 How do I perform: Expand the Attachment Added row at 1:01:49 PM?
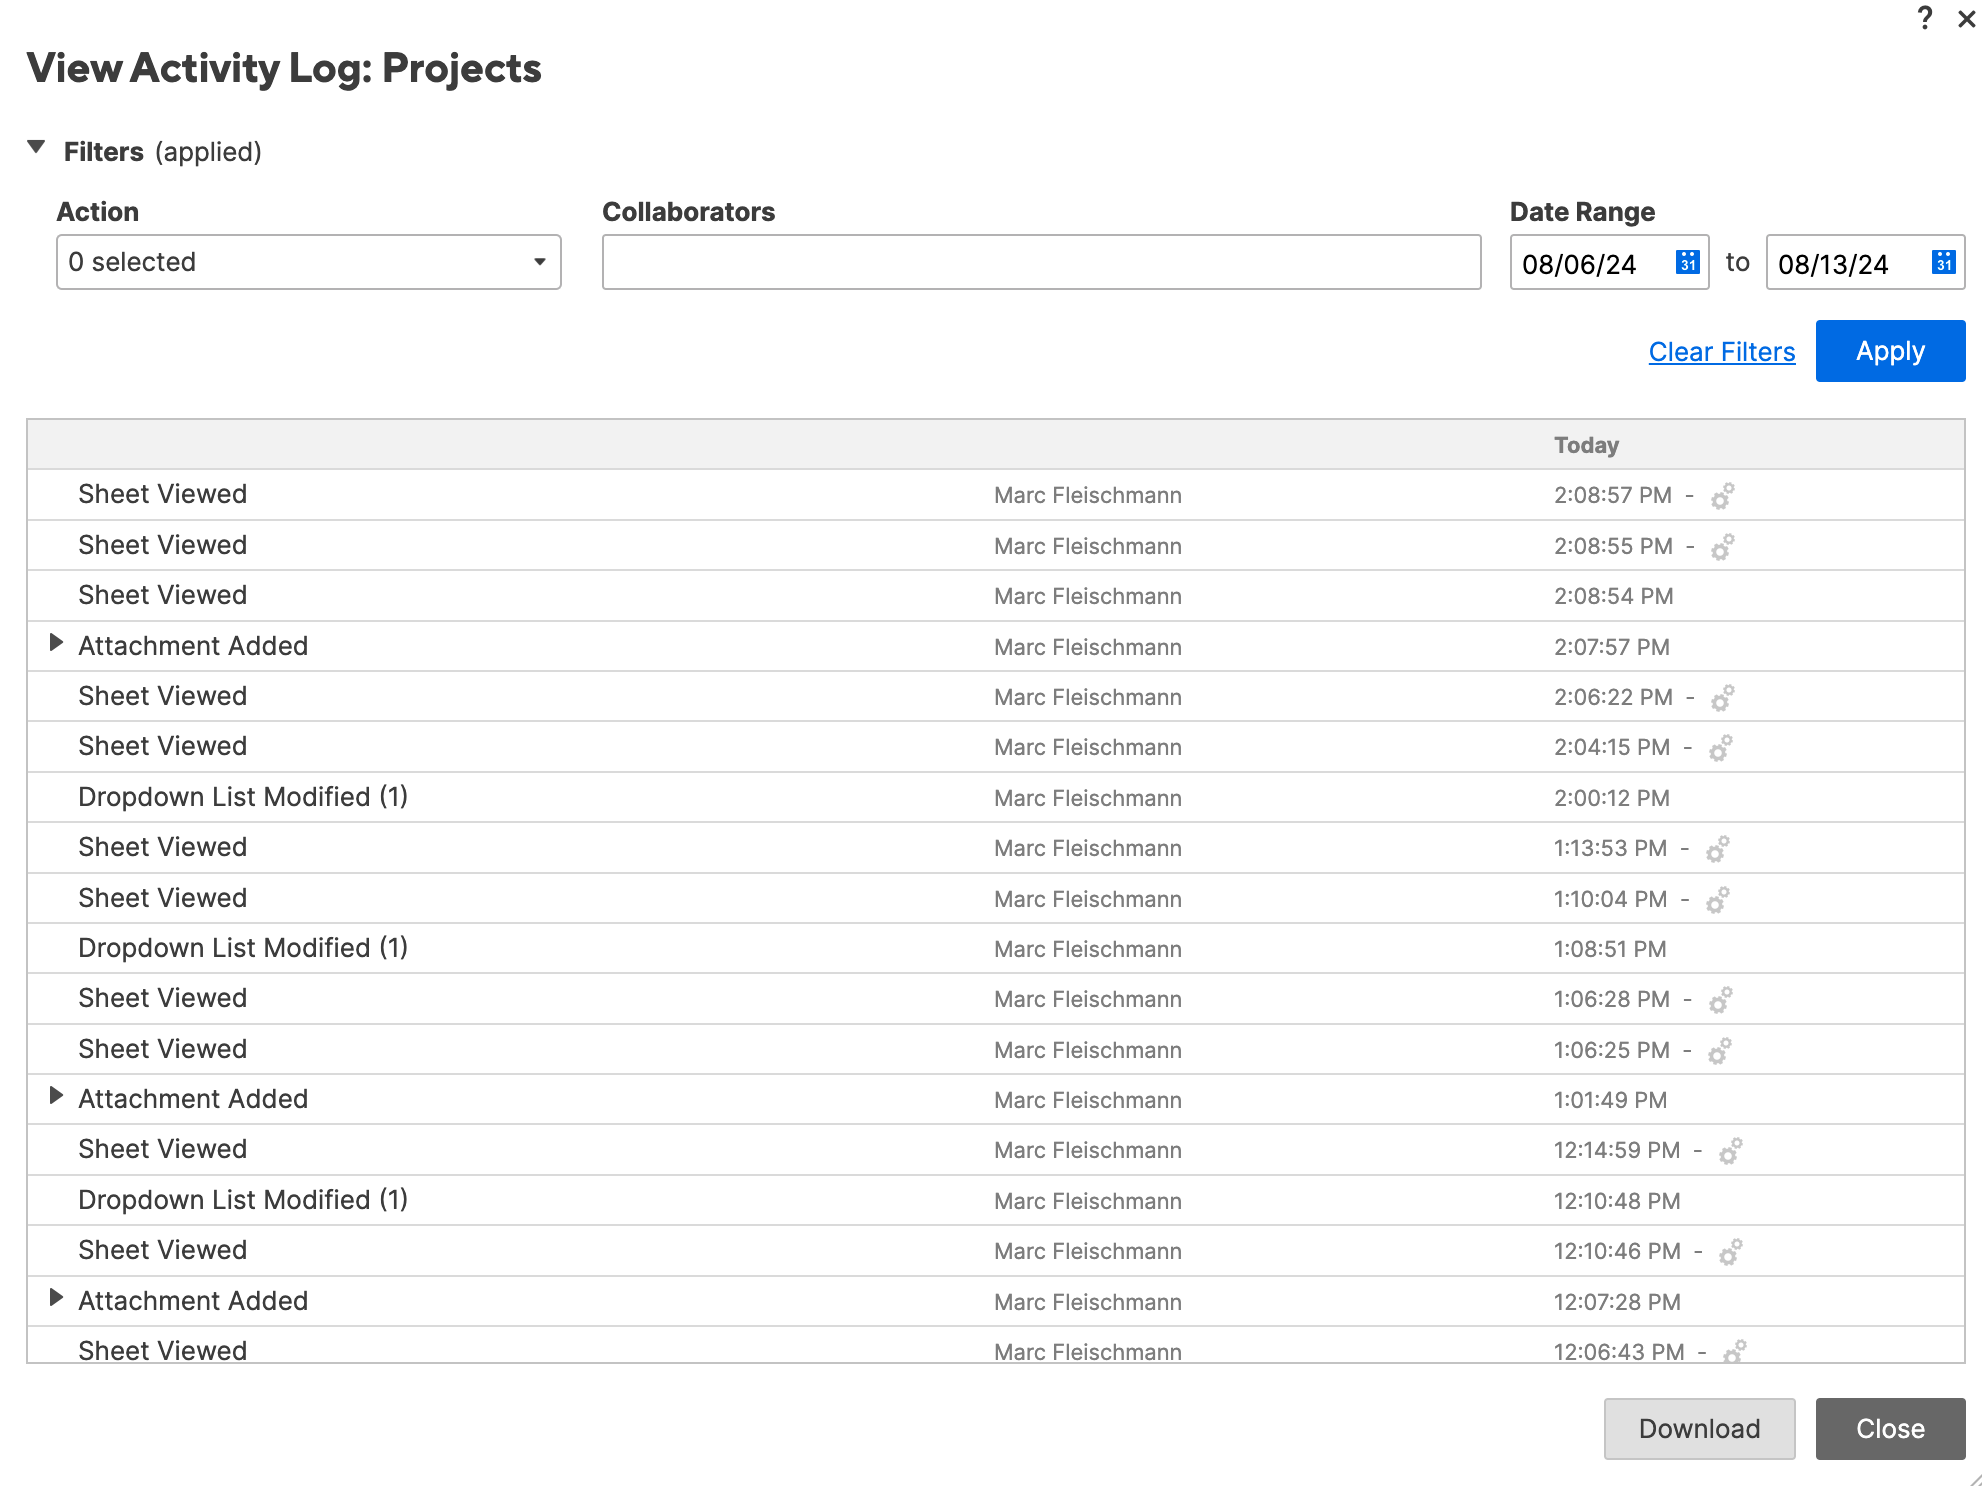click(58, 1099)
